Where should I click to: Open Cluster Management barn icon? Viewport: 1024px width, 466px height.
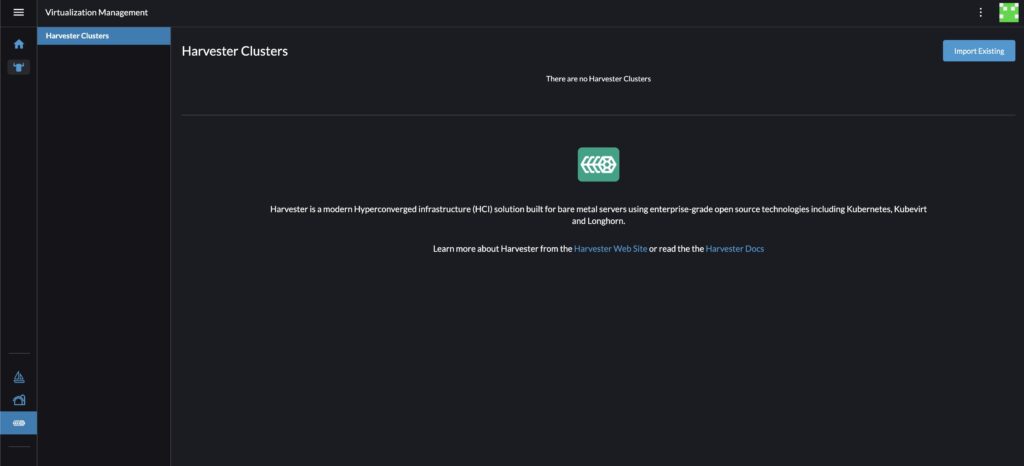click(x=18, y=400)
